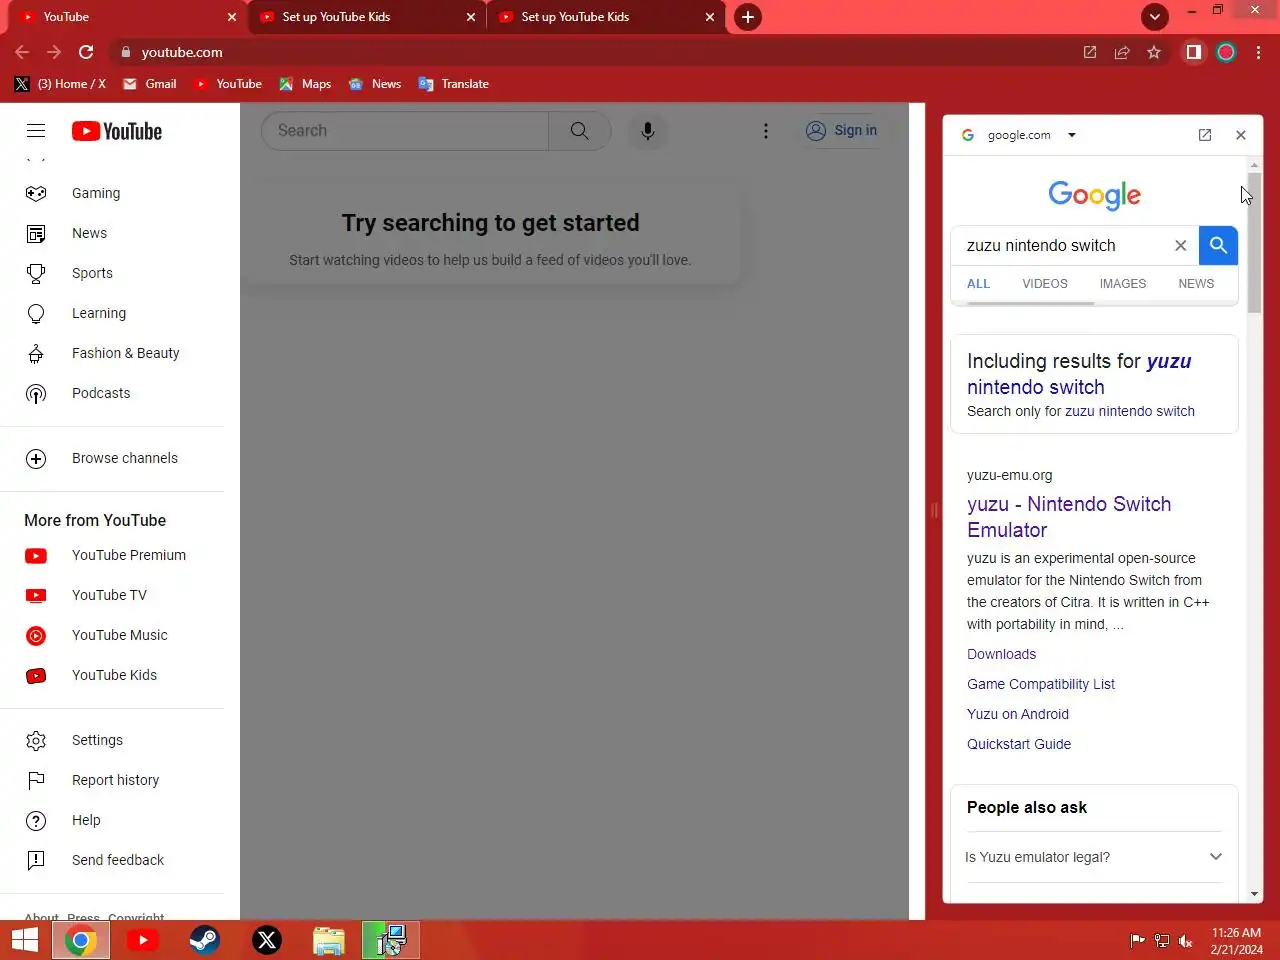1280x960 pixels.
Task: Search with your voice microphone button
Action: click(648, 131)
